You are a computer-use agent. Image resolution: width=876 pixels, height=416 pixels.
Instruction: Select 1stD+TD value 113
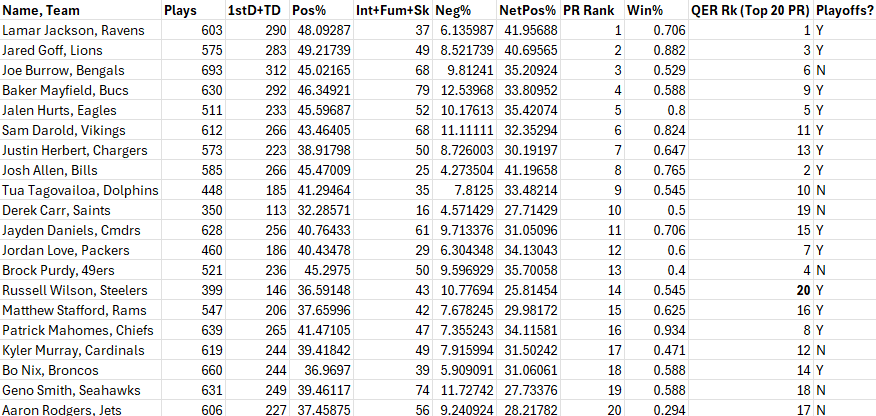(257, 211)
